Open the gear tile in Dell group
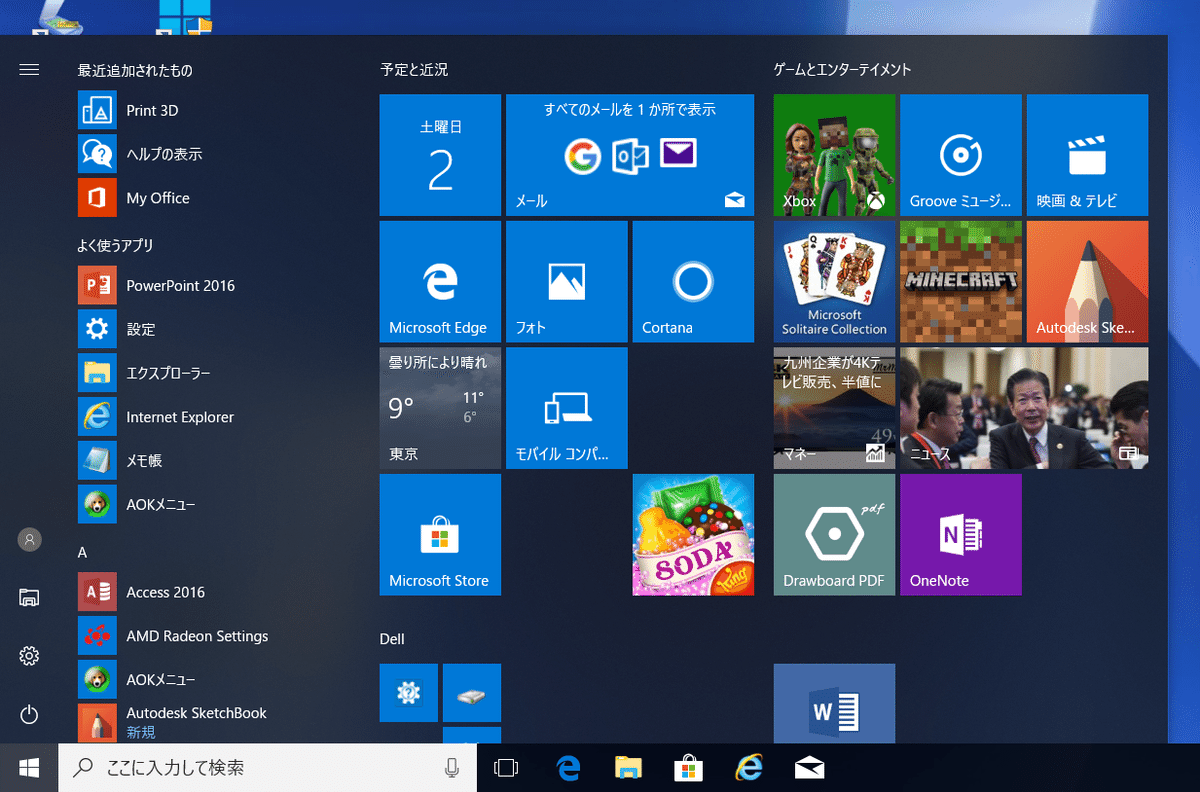The image size is (1200, 792). click(x=408, y=692)
